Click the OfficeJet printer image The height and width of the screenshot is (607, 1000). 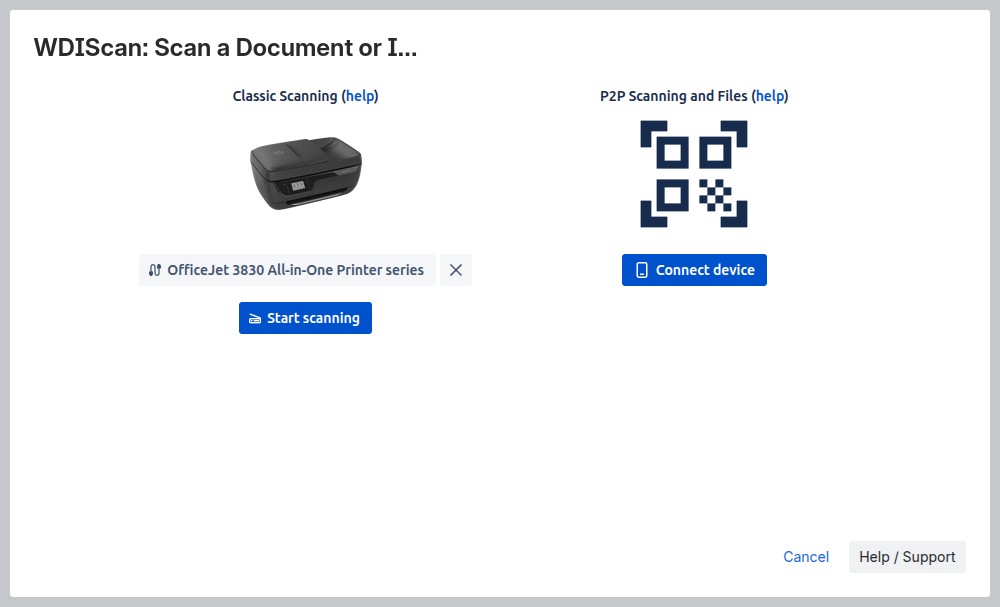tap(305, 173)
